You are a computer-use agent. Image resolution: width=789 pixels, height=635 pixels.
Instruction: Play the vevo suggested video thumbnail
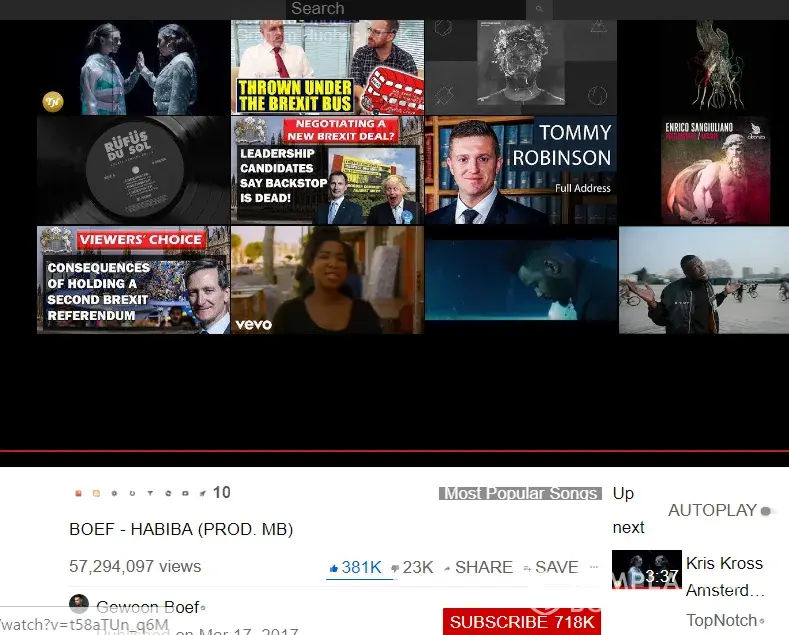click(327, 280)
